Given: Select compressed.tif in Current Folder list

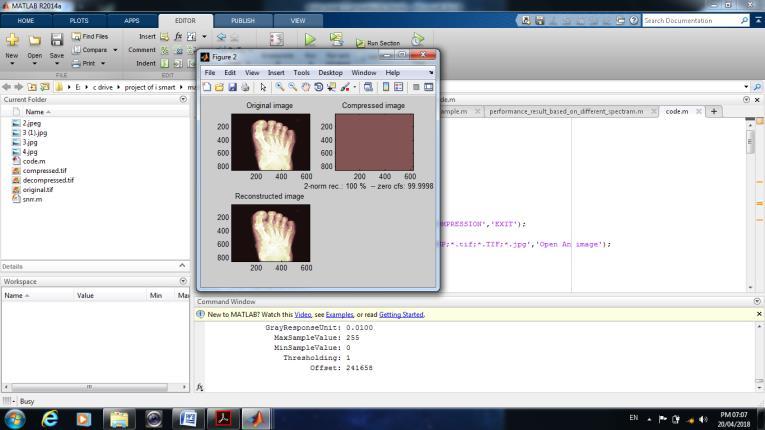Looking at the screenshot, I should 44,170.
